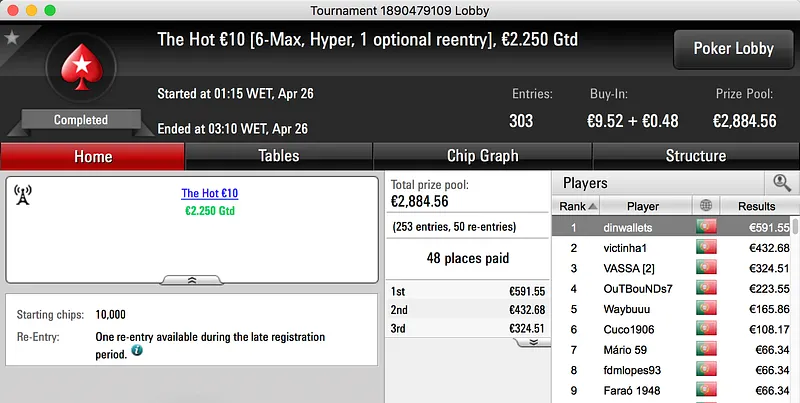Collapse the tournament info panel
Image resolution: width=800 pixels, height=403 pixels.
tap(191, 281)
